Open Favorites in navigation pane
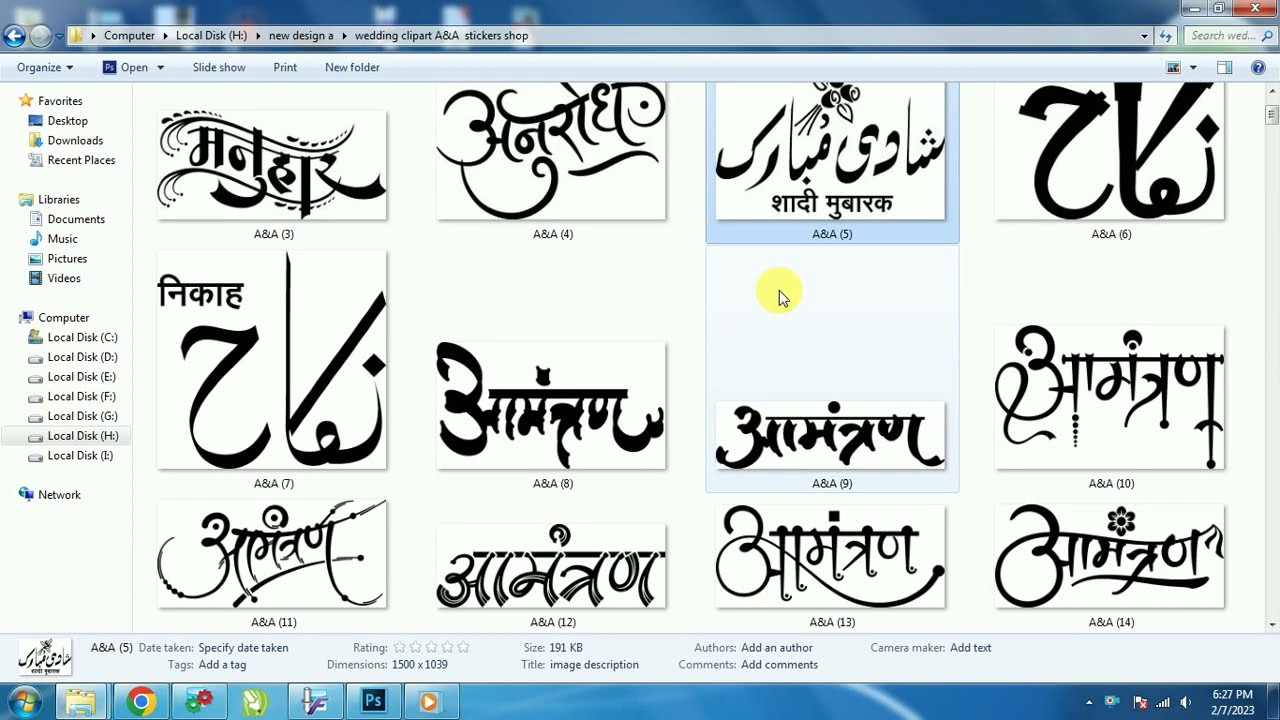The width and height of the screenshot is (1280, 720). [60, 101]
